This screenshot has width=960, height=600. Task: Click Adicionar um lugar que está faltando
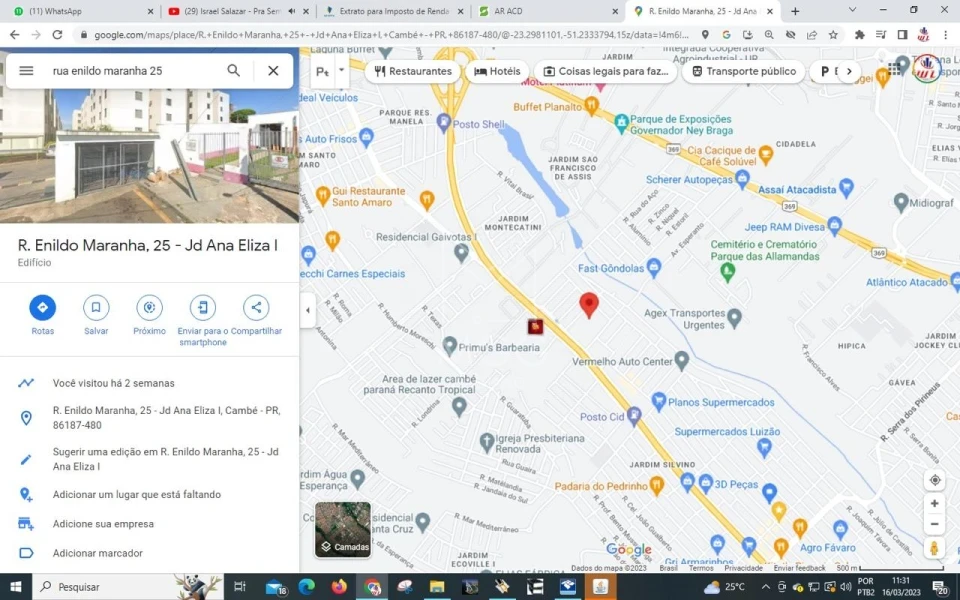click(x=149, y=494)
